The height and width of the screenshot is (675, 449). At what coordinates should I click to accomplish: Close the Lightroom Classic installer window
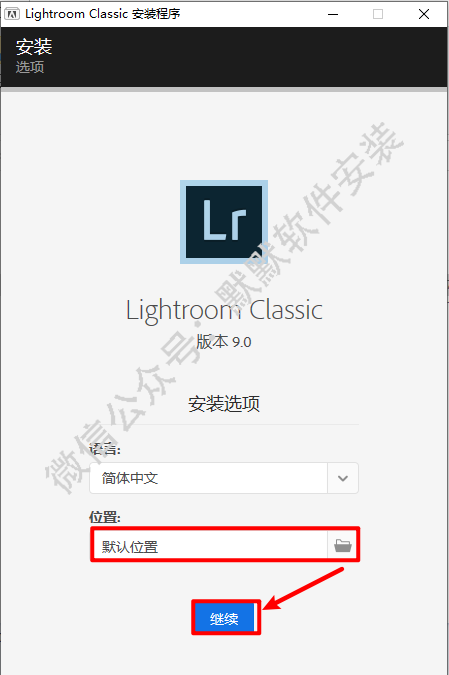pos(424,14)
